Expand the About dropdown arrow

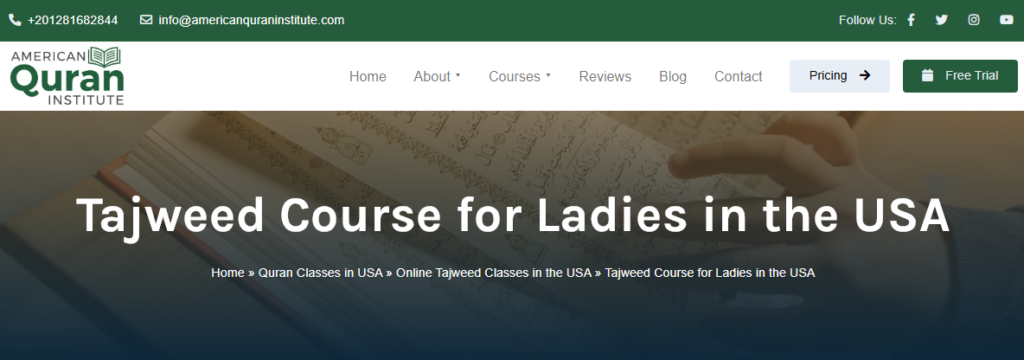click(458, 75)
